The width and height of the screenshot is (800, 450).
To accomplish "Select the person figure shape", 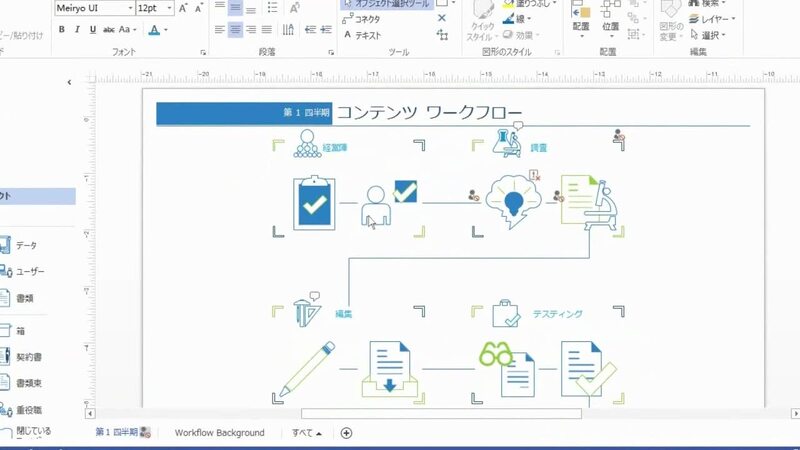I will coord(376,206).
